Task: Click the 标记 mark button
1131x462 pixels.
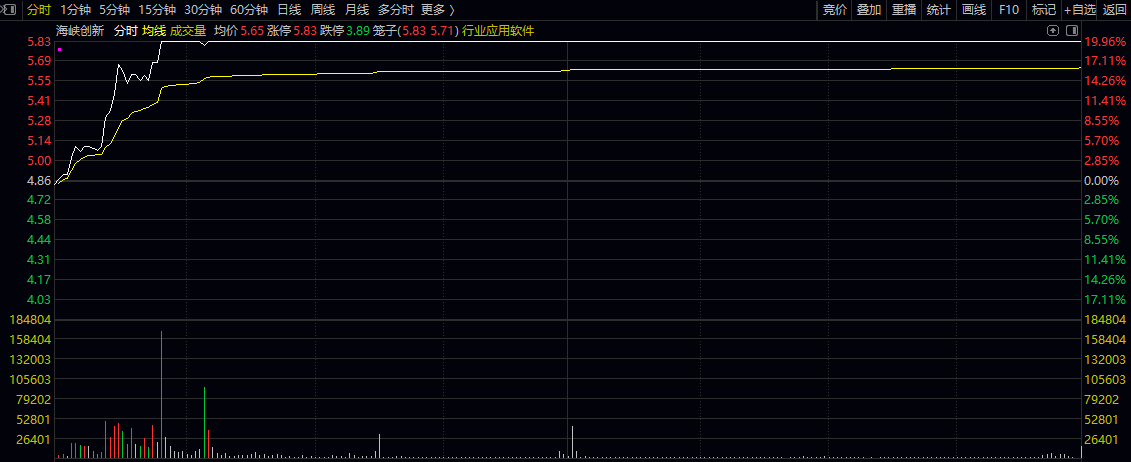Action: 1044,9
